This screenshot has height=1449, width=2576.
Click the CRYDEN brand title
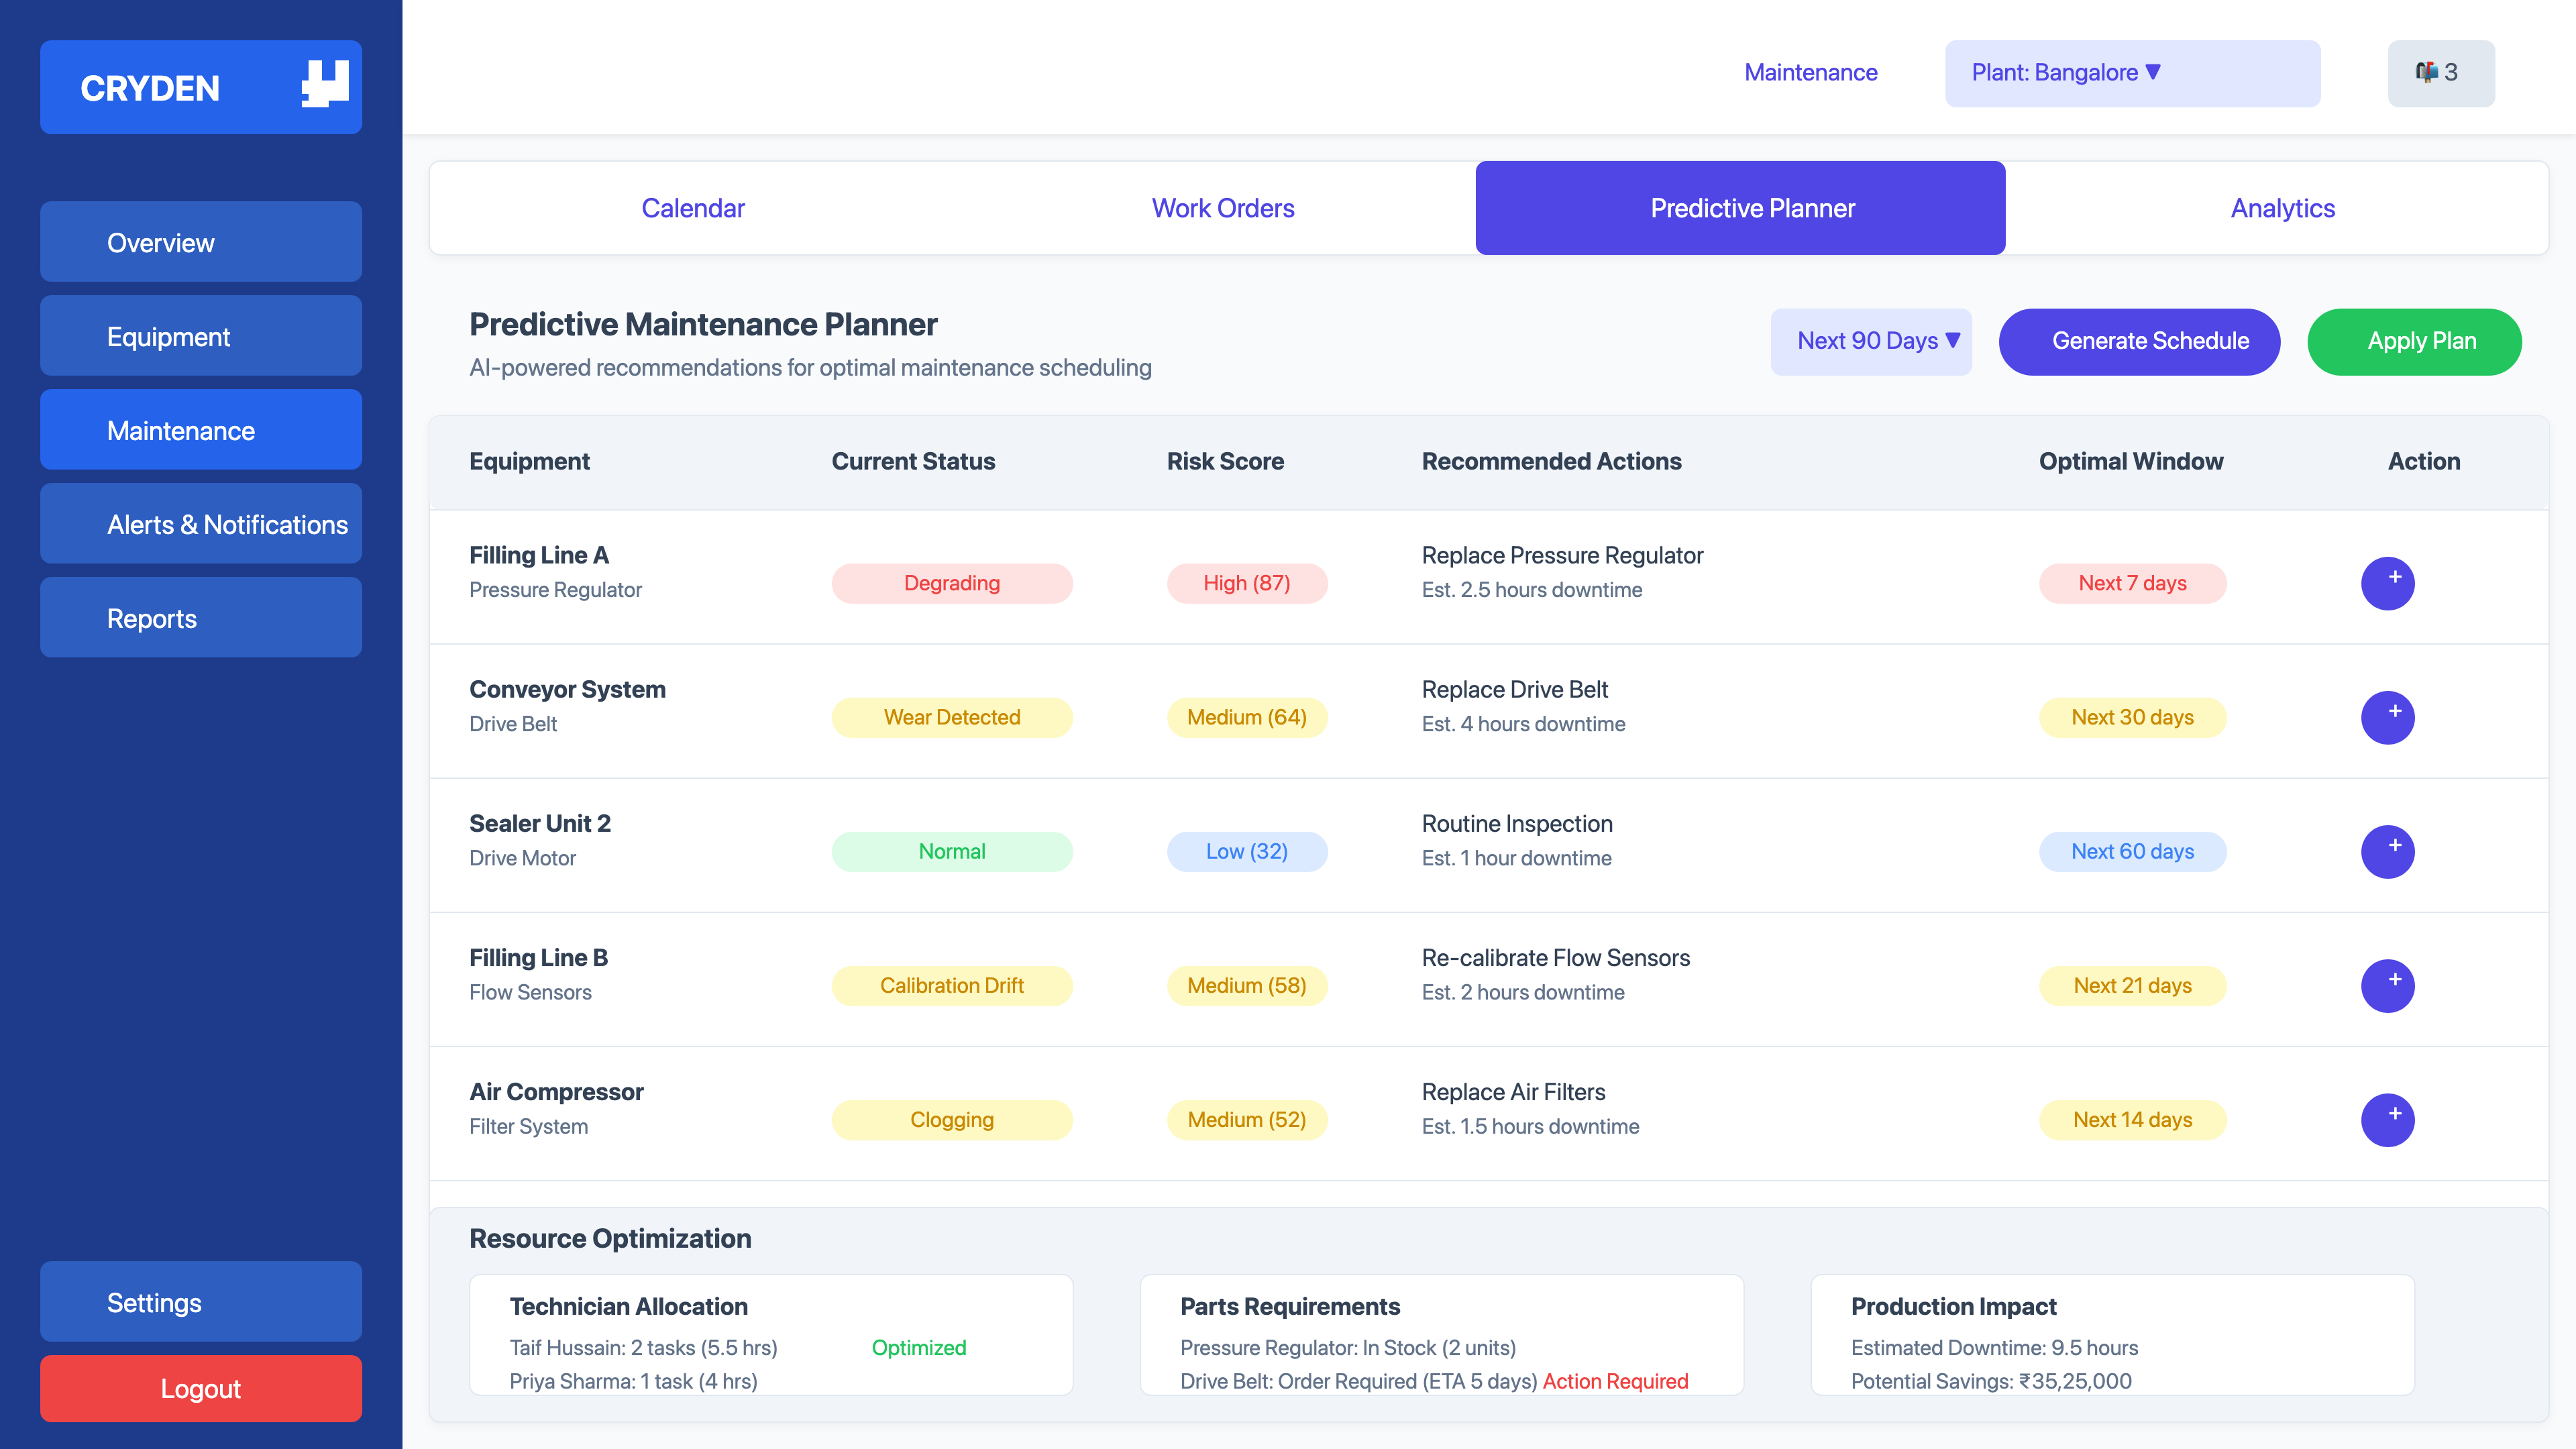(150, 88)
